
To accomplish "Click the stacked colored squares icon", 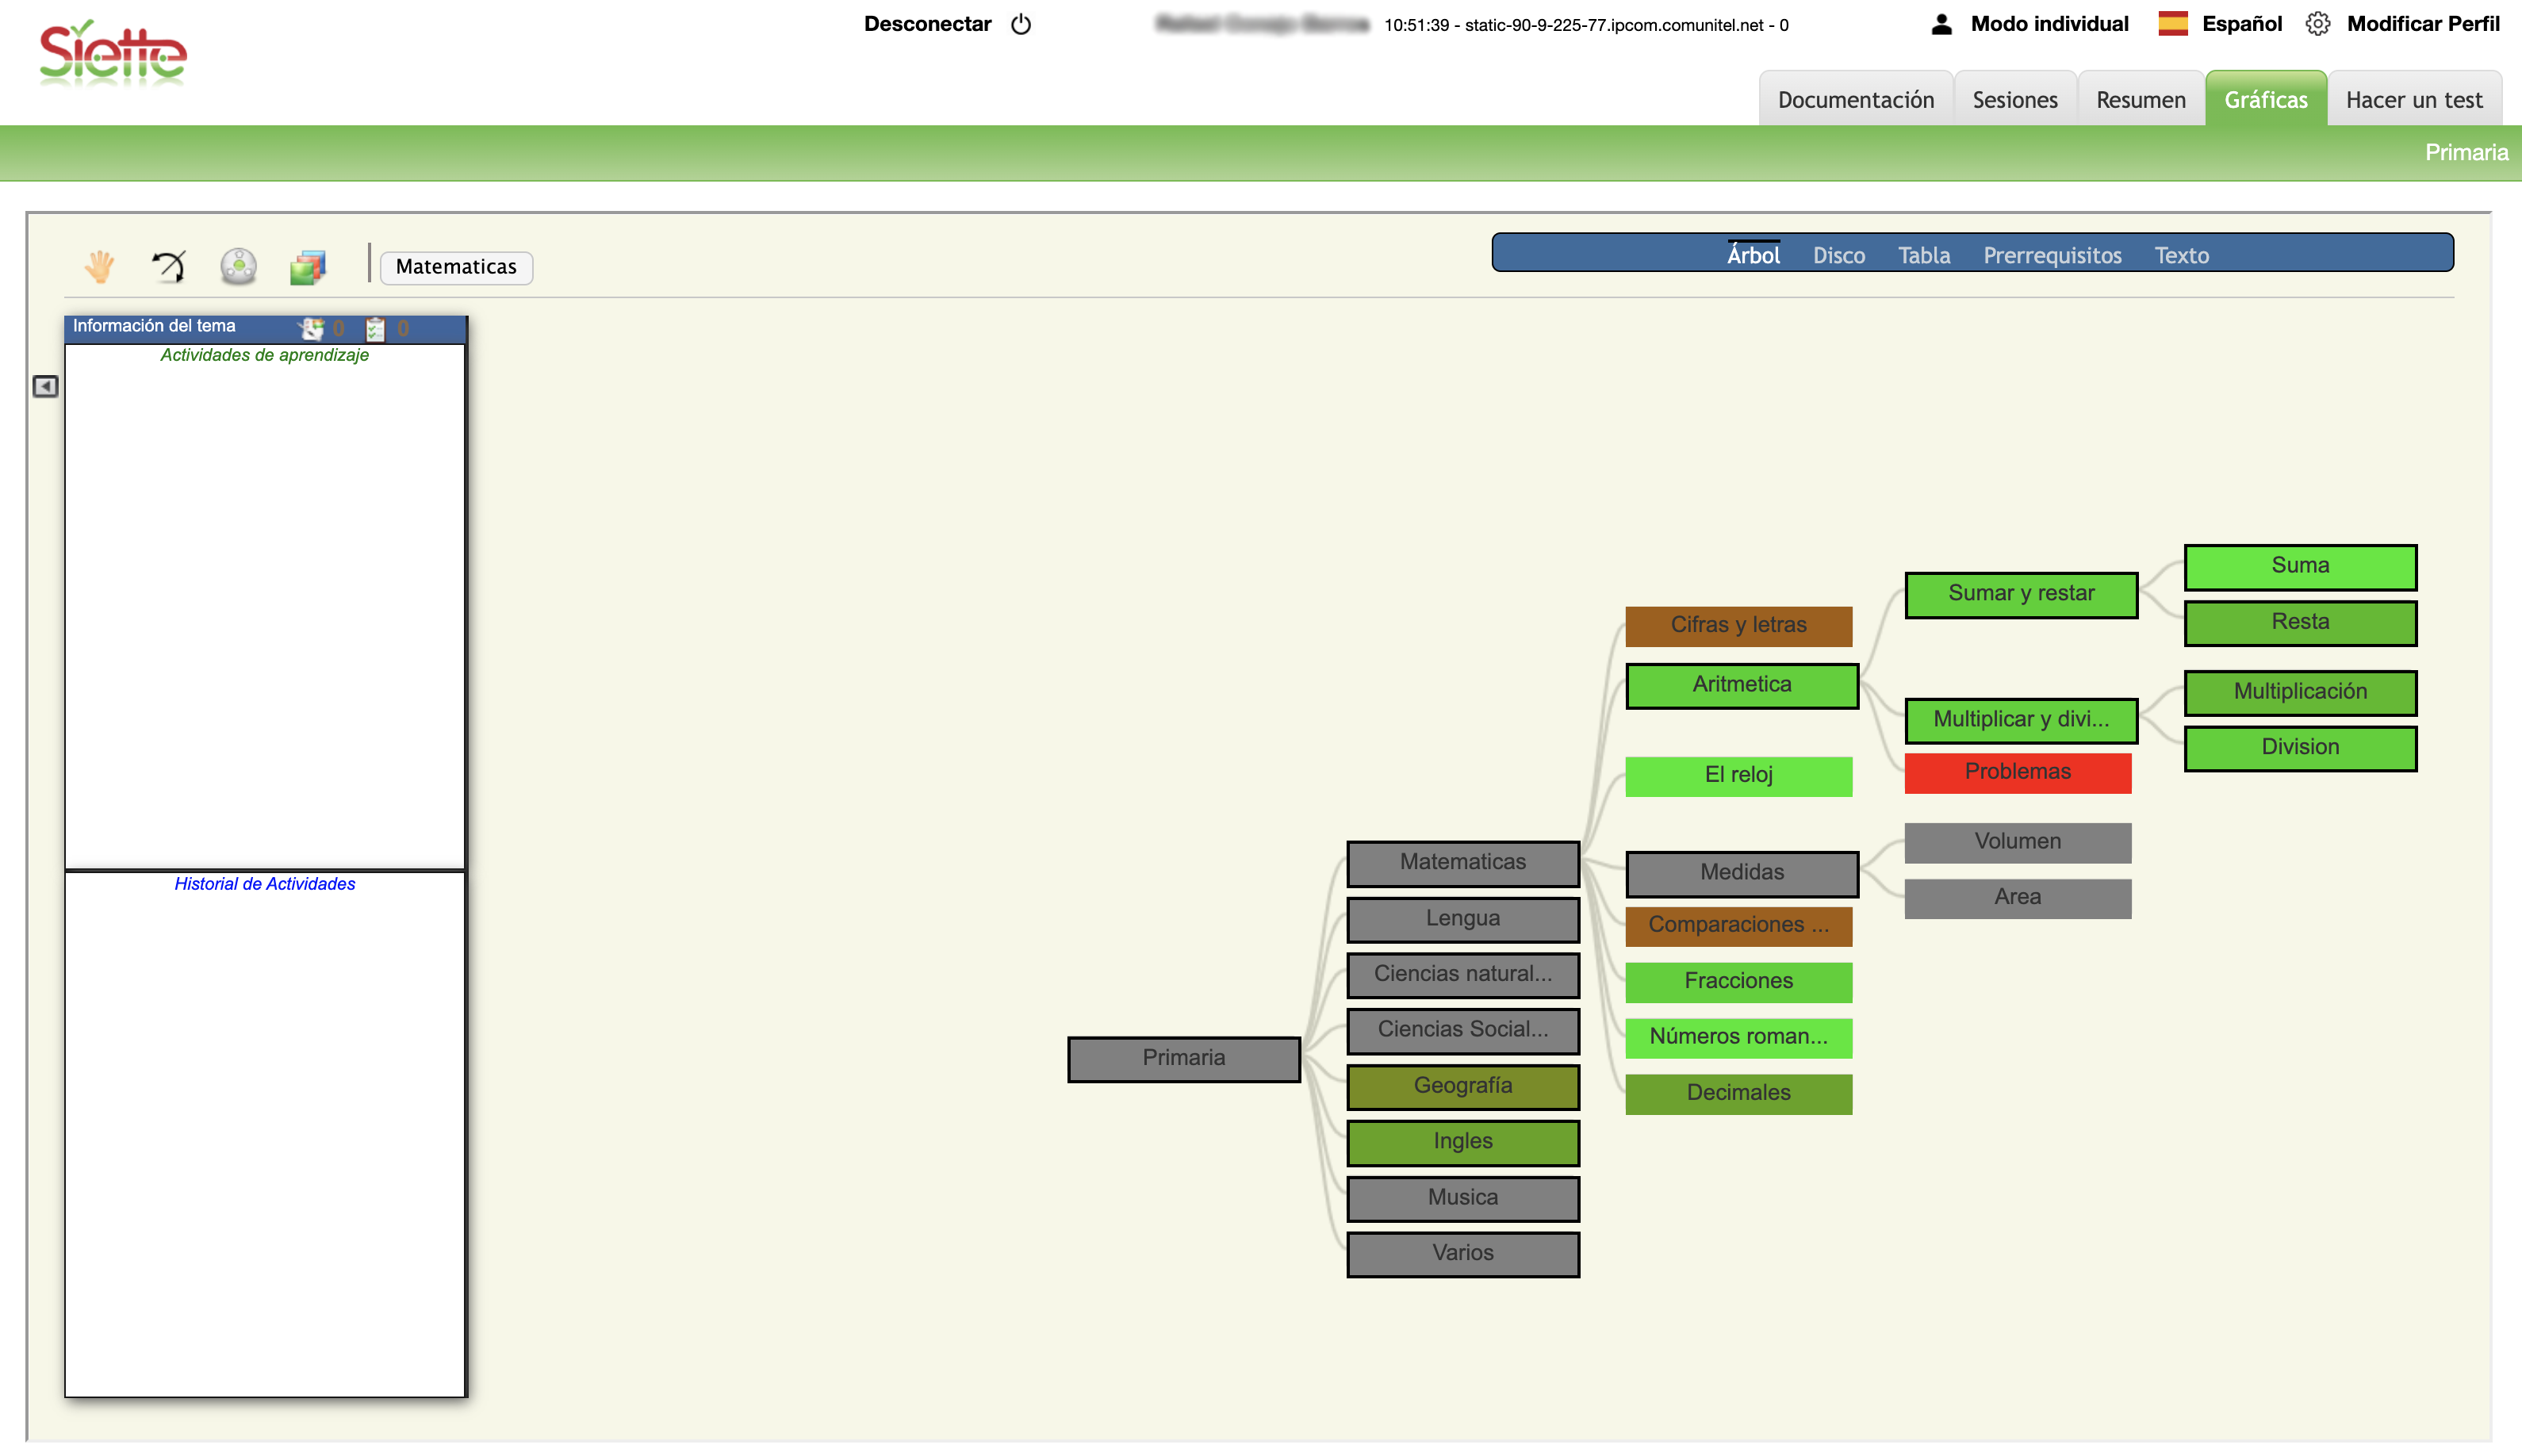I will tap(308, 266).
